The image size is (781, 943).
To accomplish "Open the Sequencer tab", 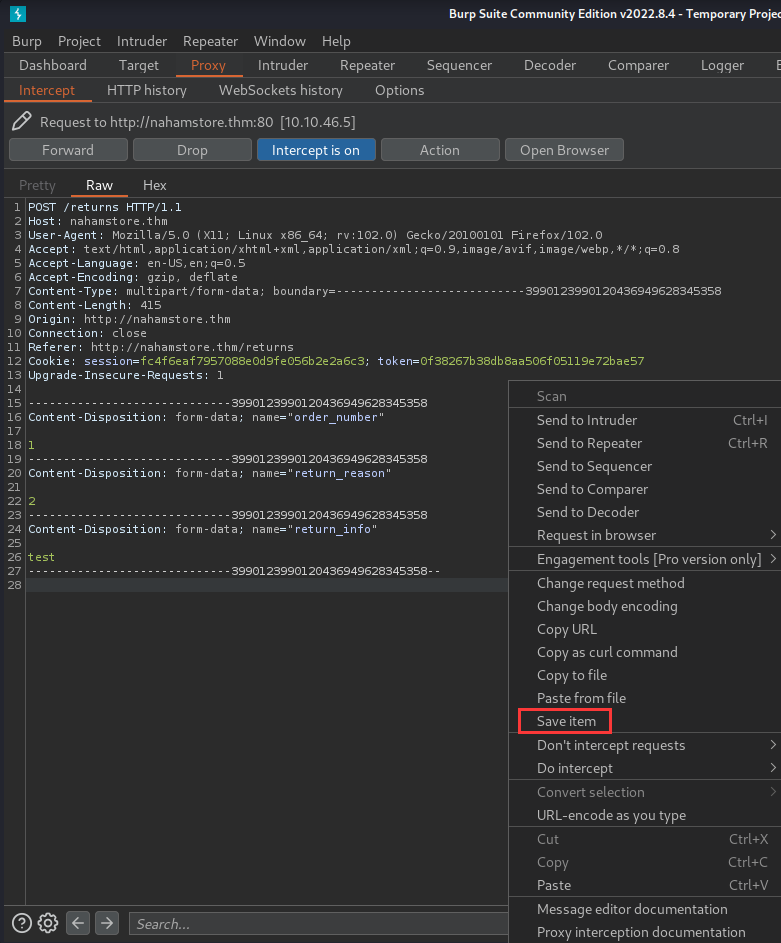I will [x=459, y=65].
